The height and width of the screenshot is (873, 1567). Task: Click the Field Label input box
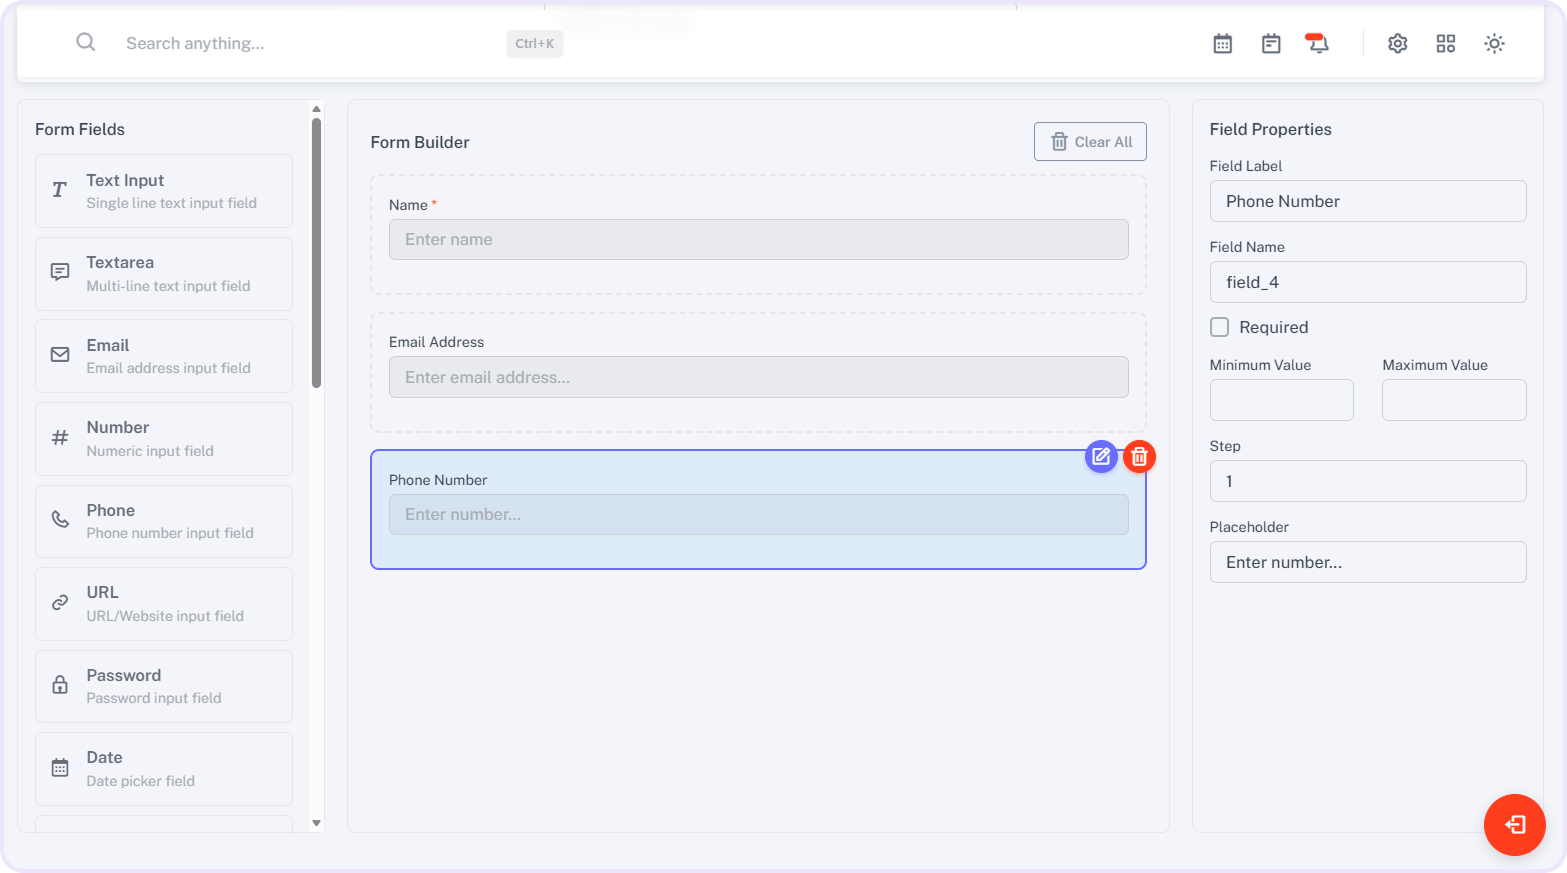pos(1367,201)
